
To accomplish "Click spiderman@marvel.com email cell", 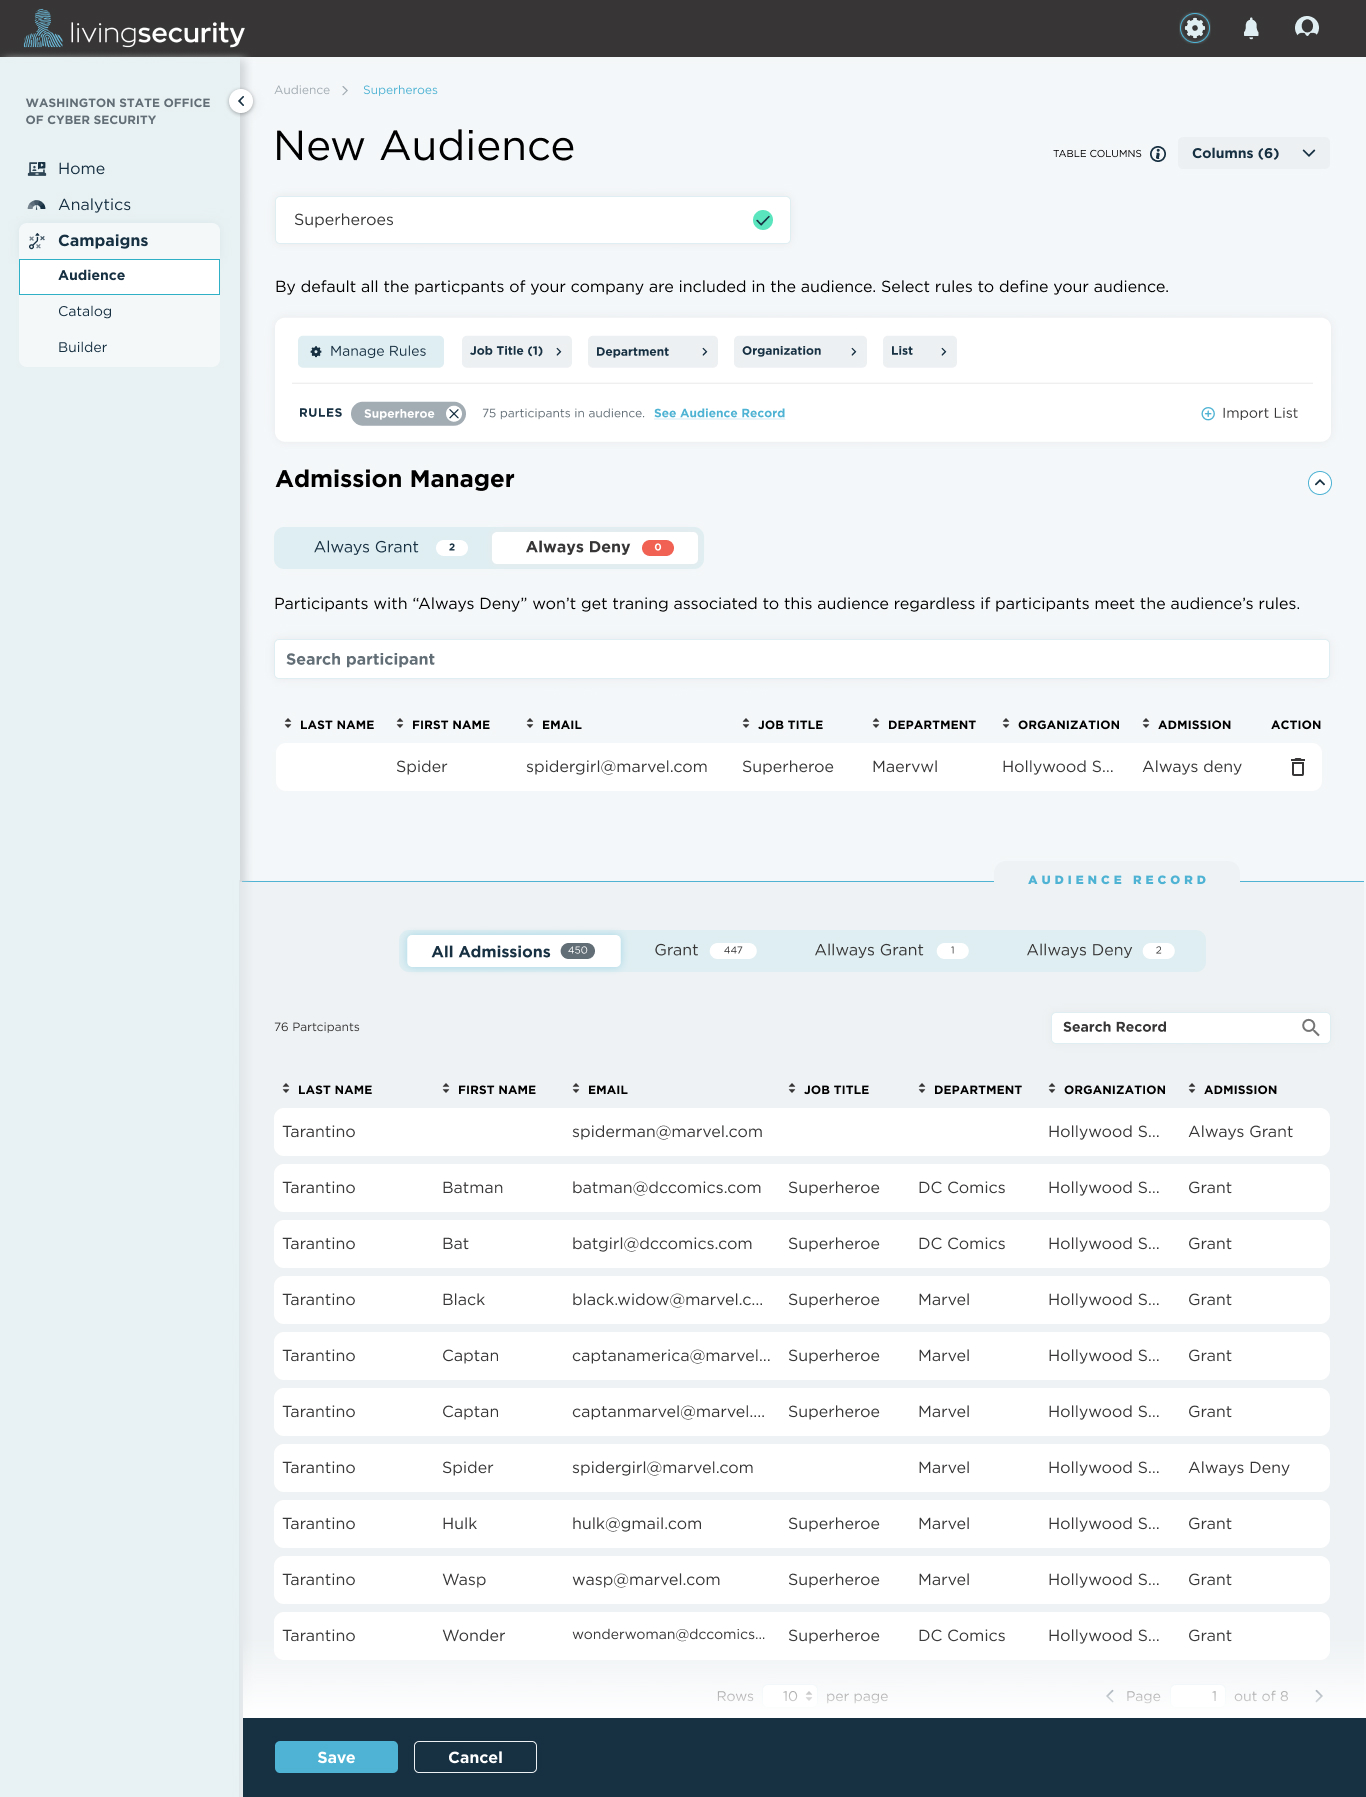I will pos(667,1132).
